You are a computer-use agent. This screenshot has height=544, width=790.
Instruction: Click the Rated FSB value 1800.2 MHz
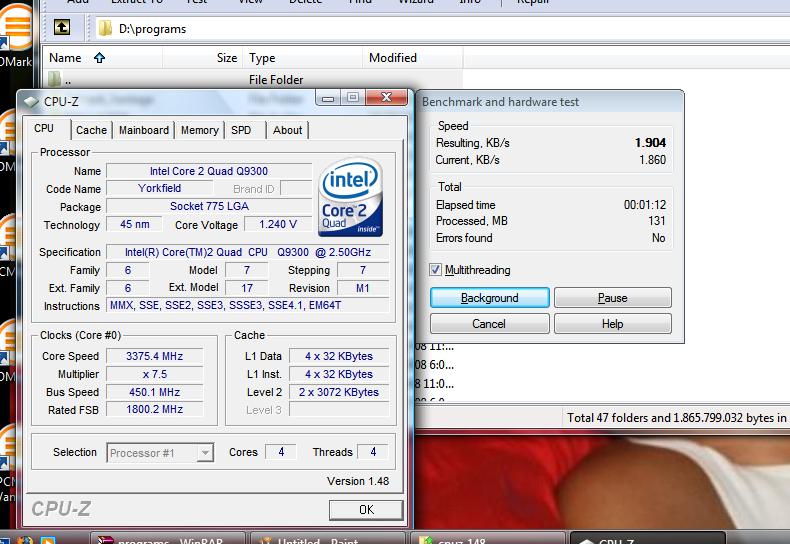(155, 410)
